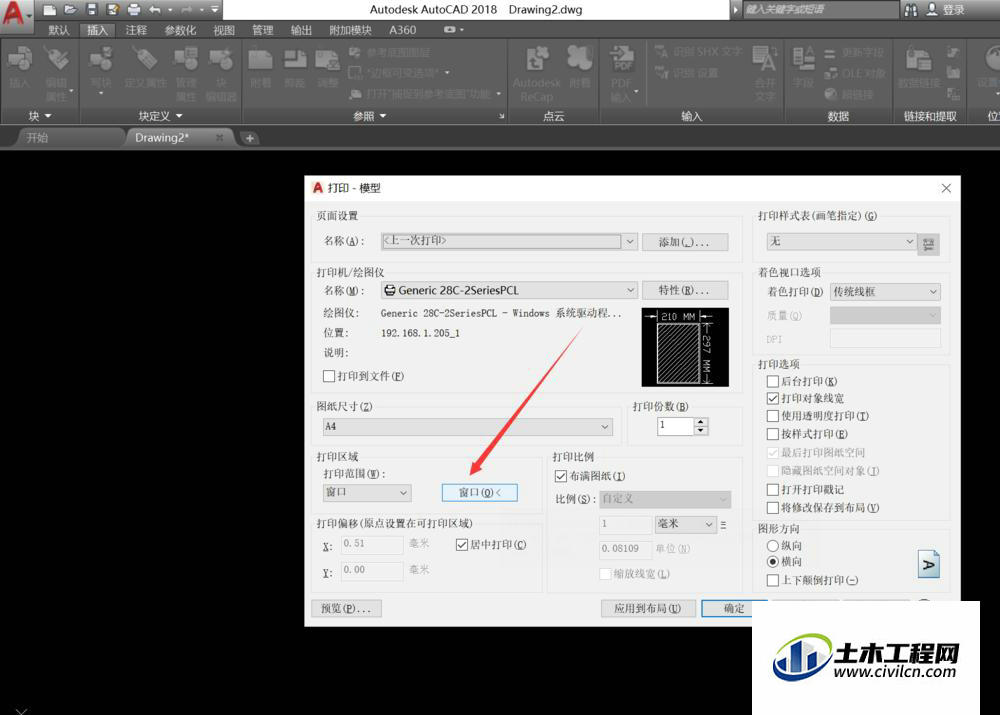Uncheck the 布满图纸 checkbox

click(561, 476)
